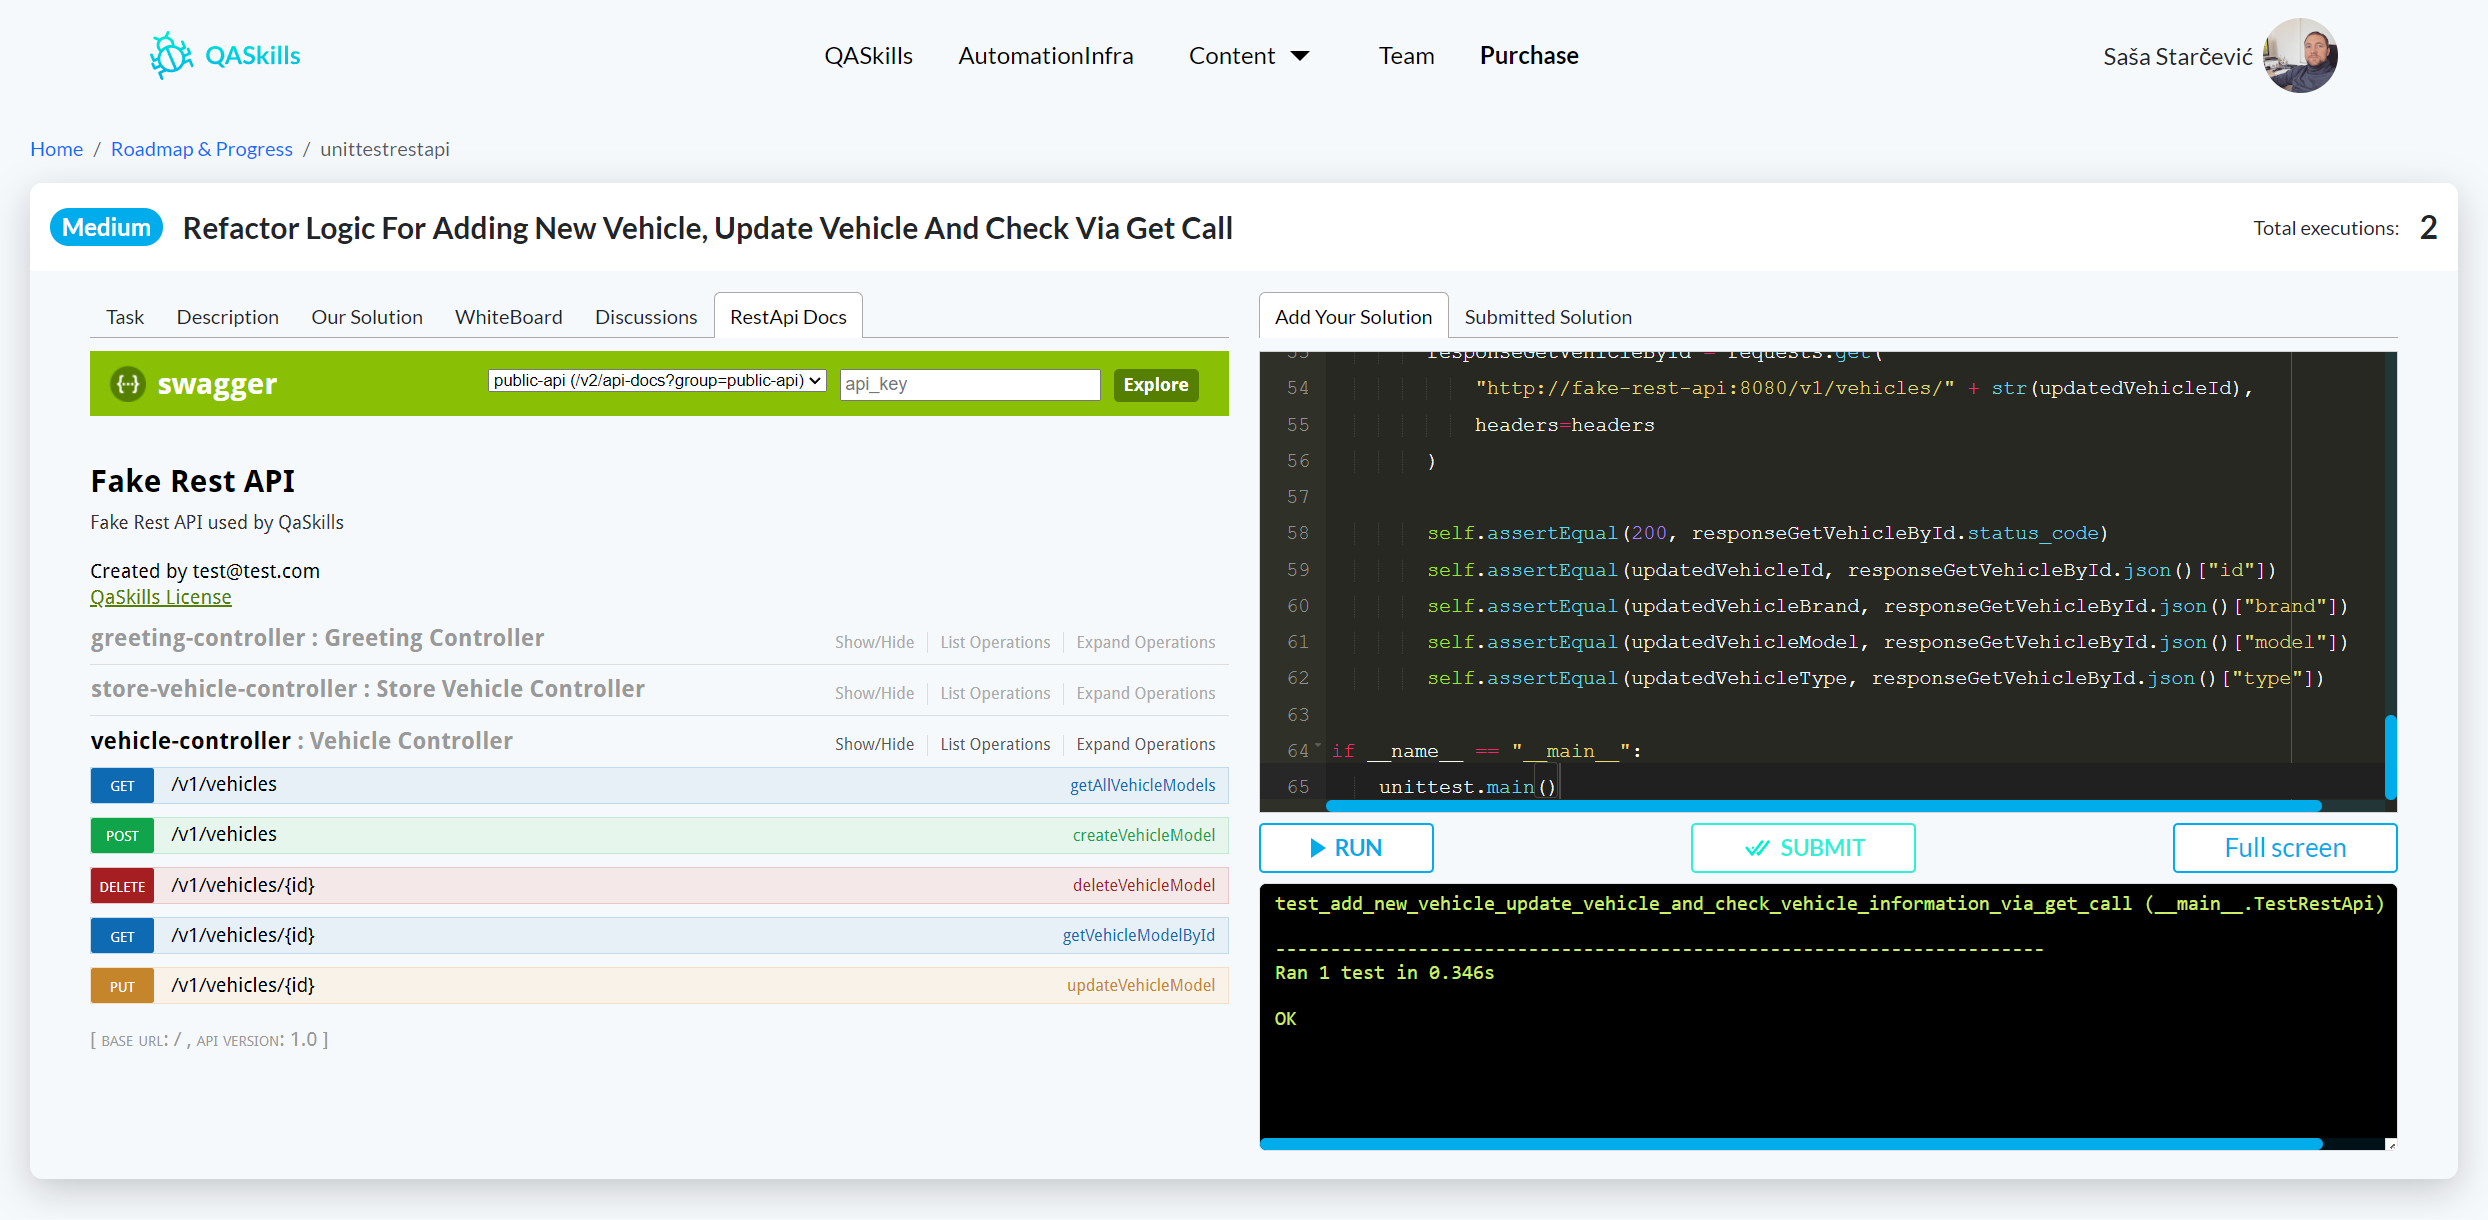
Task: Click List Operations for store-vehicle-controller
Action: (x=995, y=693)
